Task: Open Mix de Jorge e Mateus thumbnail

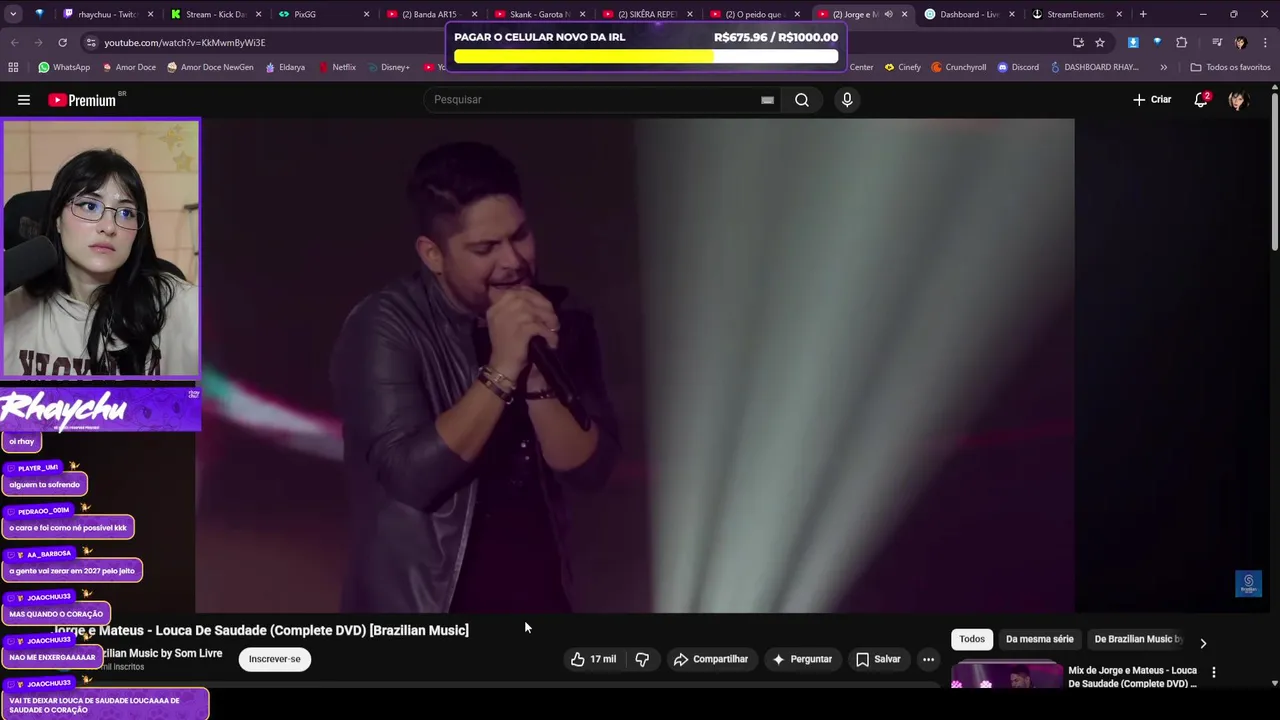Action: tap(1007, 676)
